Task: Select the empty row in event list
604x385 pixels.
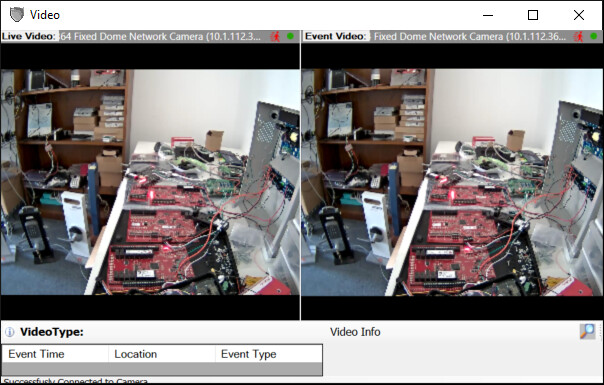Action: 162,368
